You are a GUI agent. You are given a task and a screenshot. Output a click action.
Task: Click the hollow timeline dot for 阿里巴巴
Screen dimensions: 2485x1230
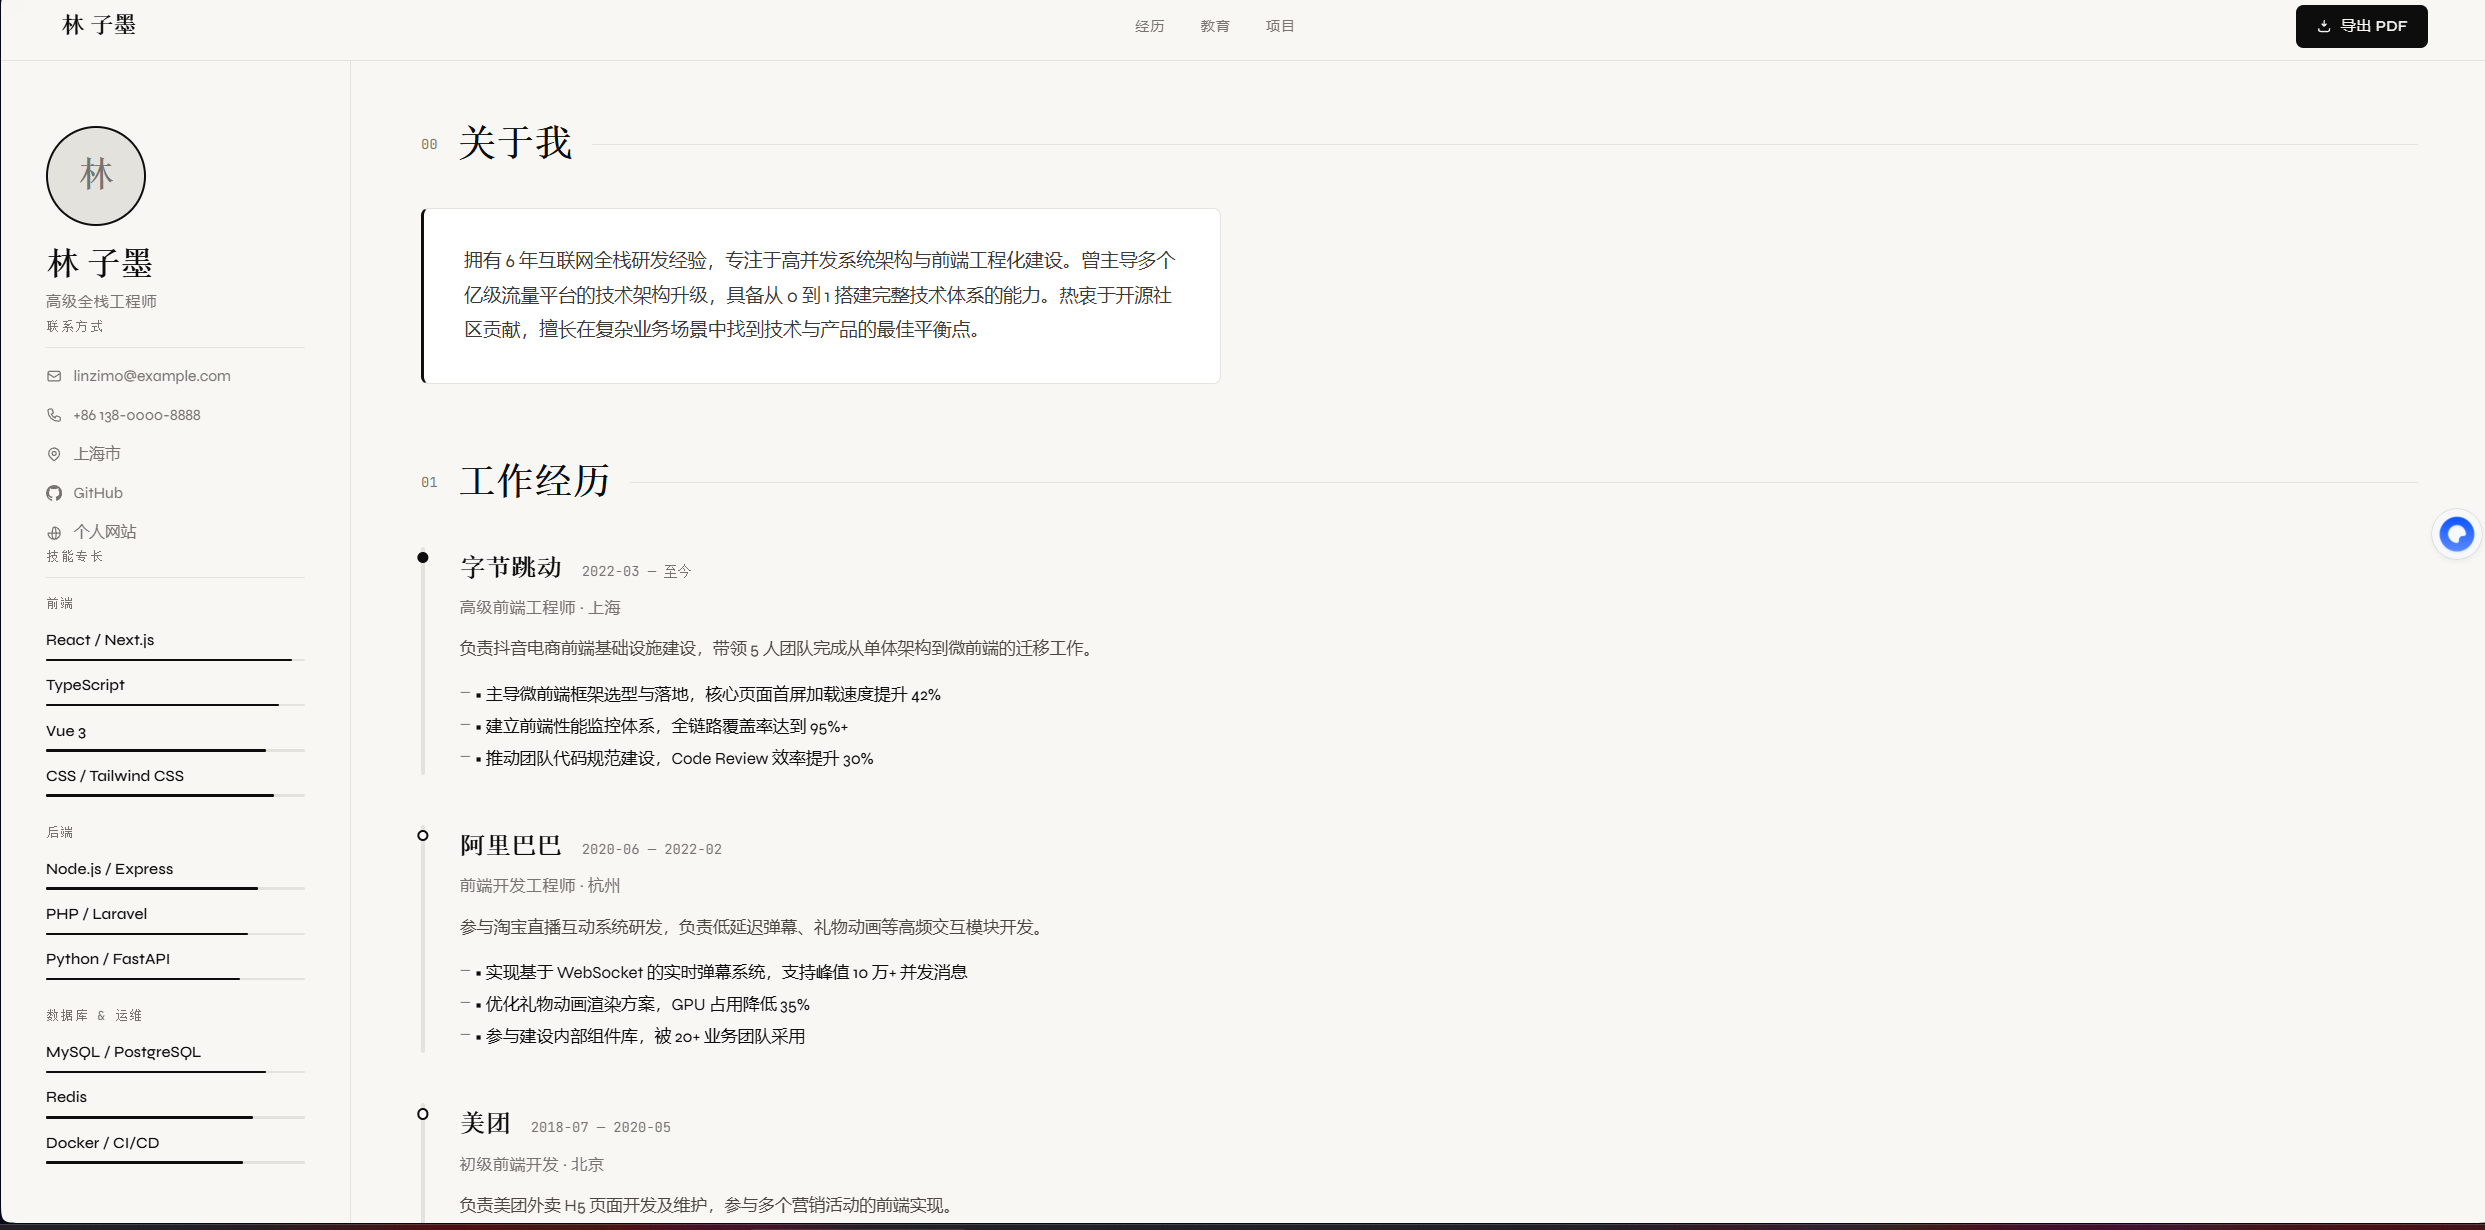[x=423, y=835]
